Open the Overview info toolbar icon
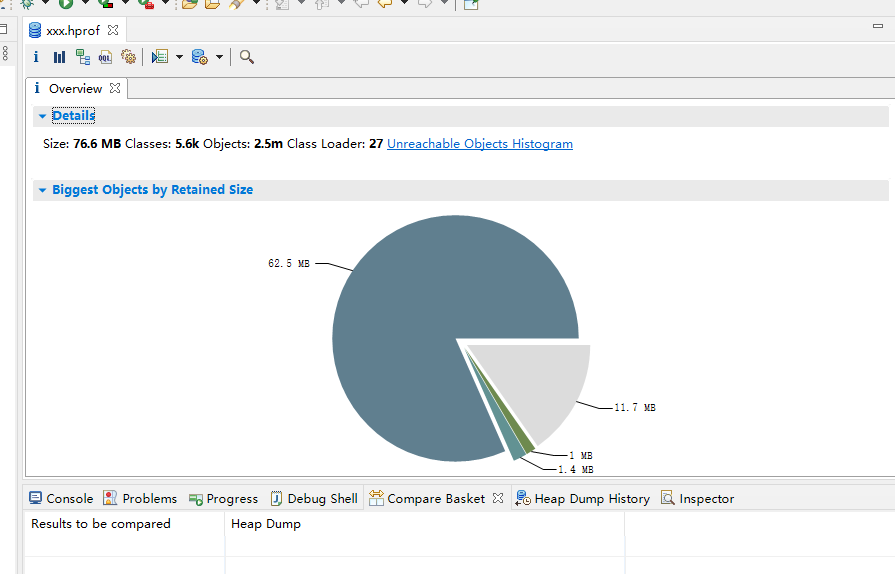The image size is (895, 574). [36, 57]
